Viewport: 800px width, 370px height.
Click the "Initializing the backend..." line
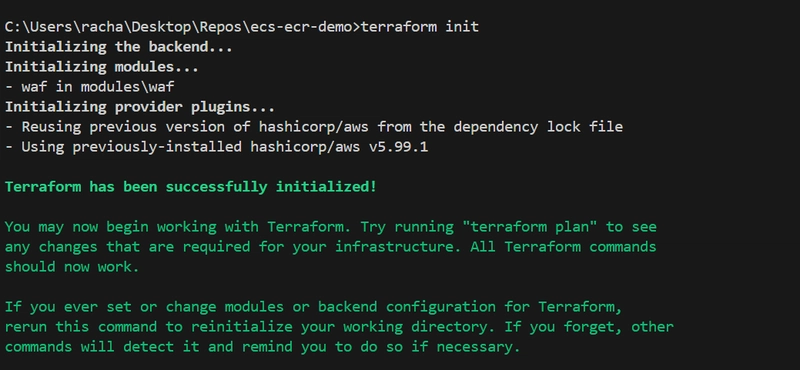pyautogui.click(x=119, y=47)
